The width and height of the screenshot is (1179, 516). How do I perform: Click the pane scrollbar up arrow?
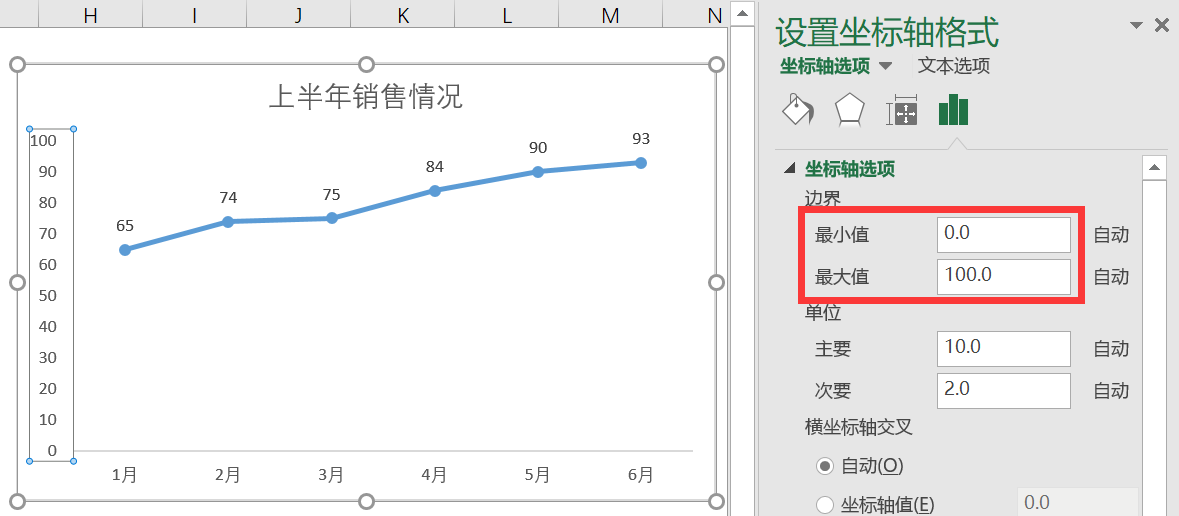coord(1154,168)
